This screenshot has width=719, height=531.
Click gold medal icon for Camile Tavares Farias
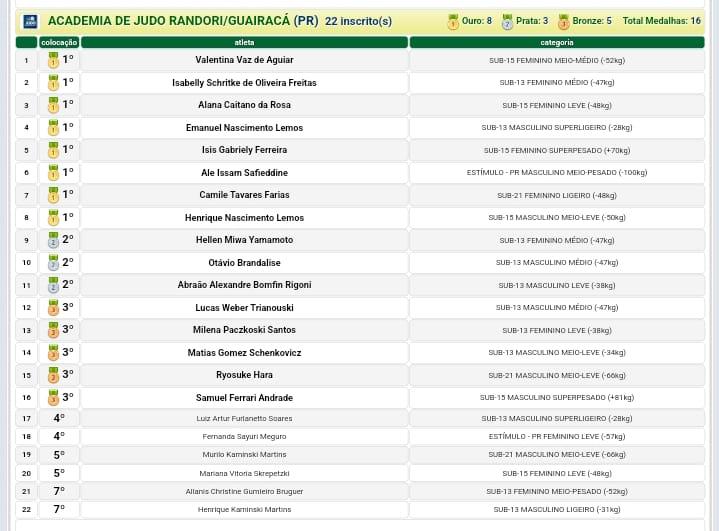point(54,195)
